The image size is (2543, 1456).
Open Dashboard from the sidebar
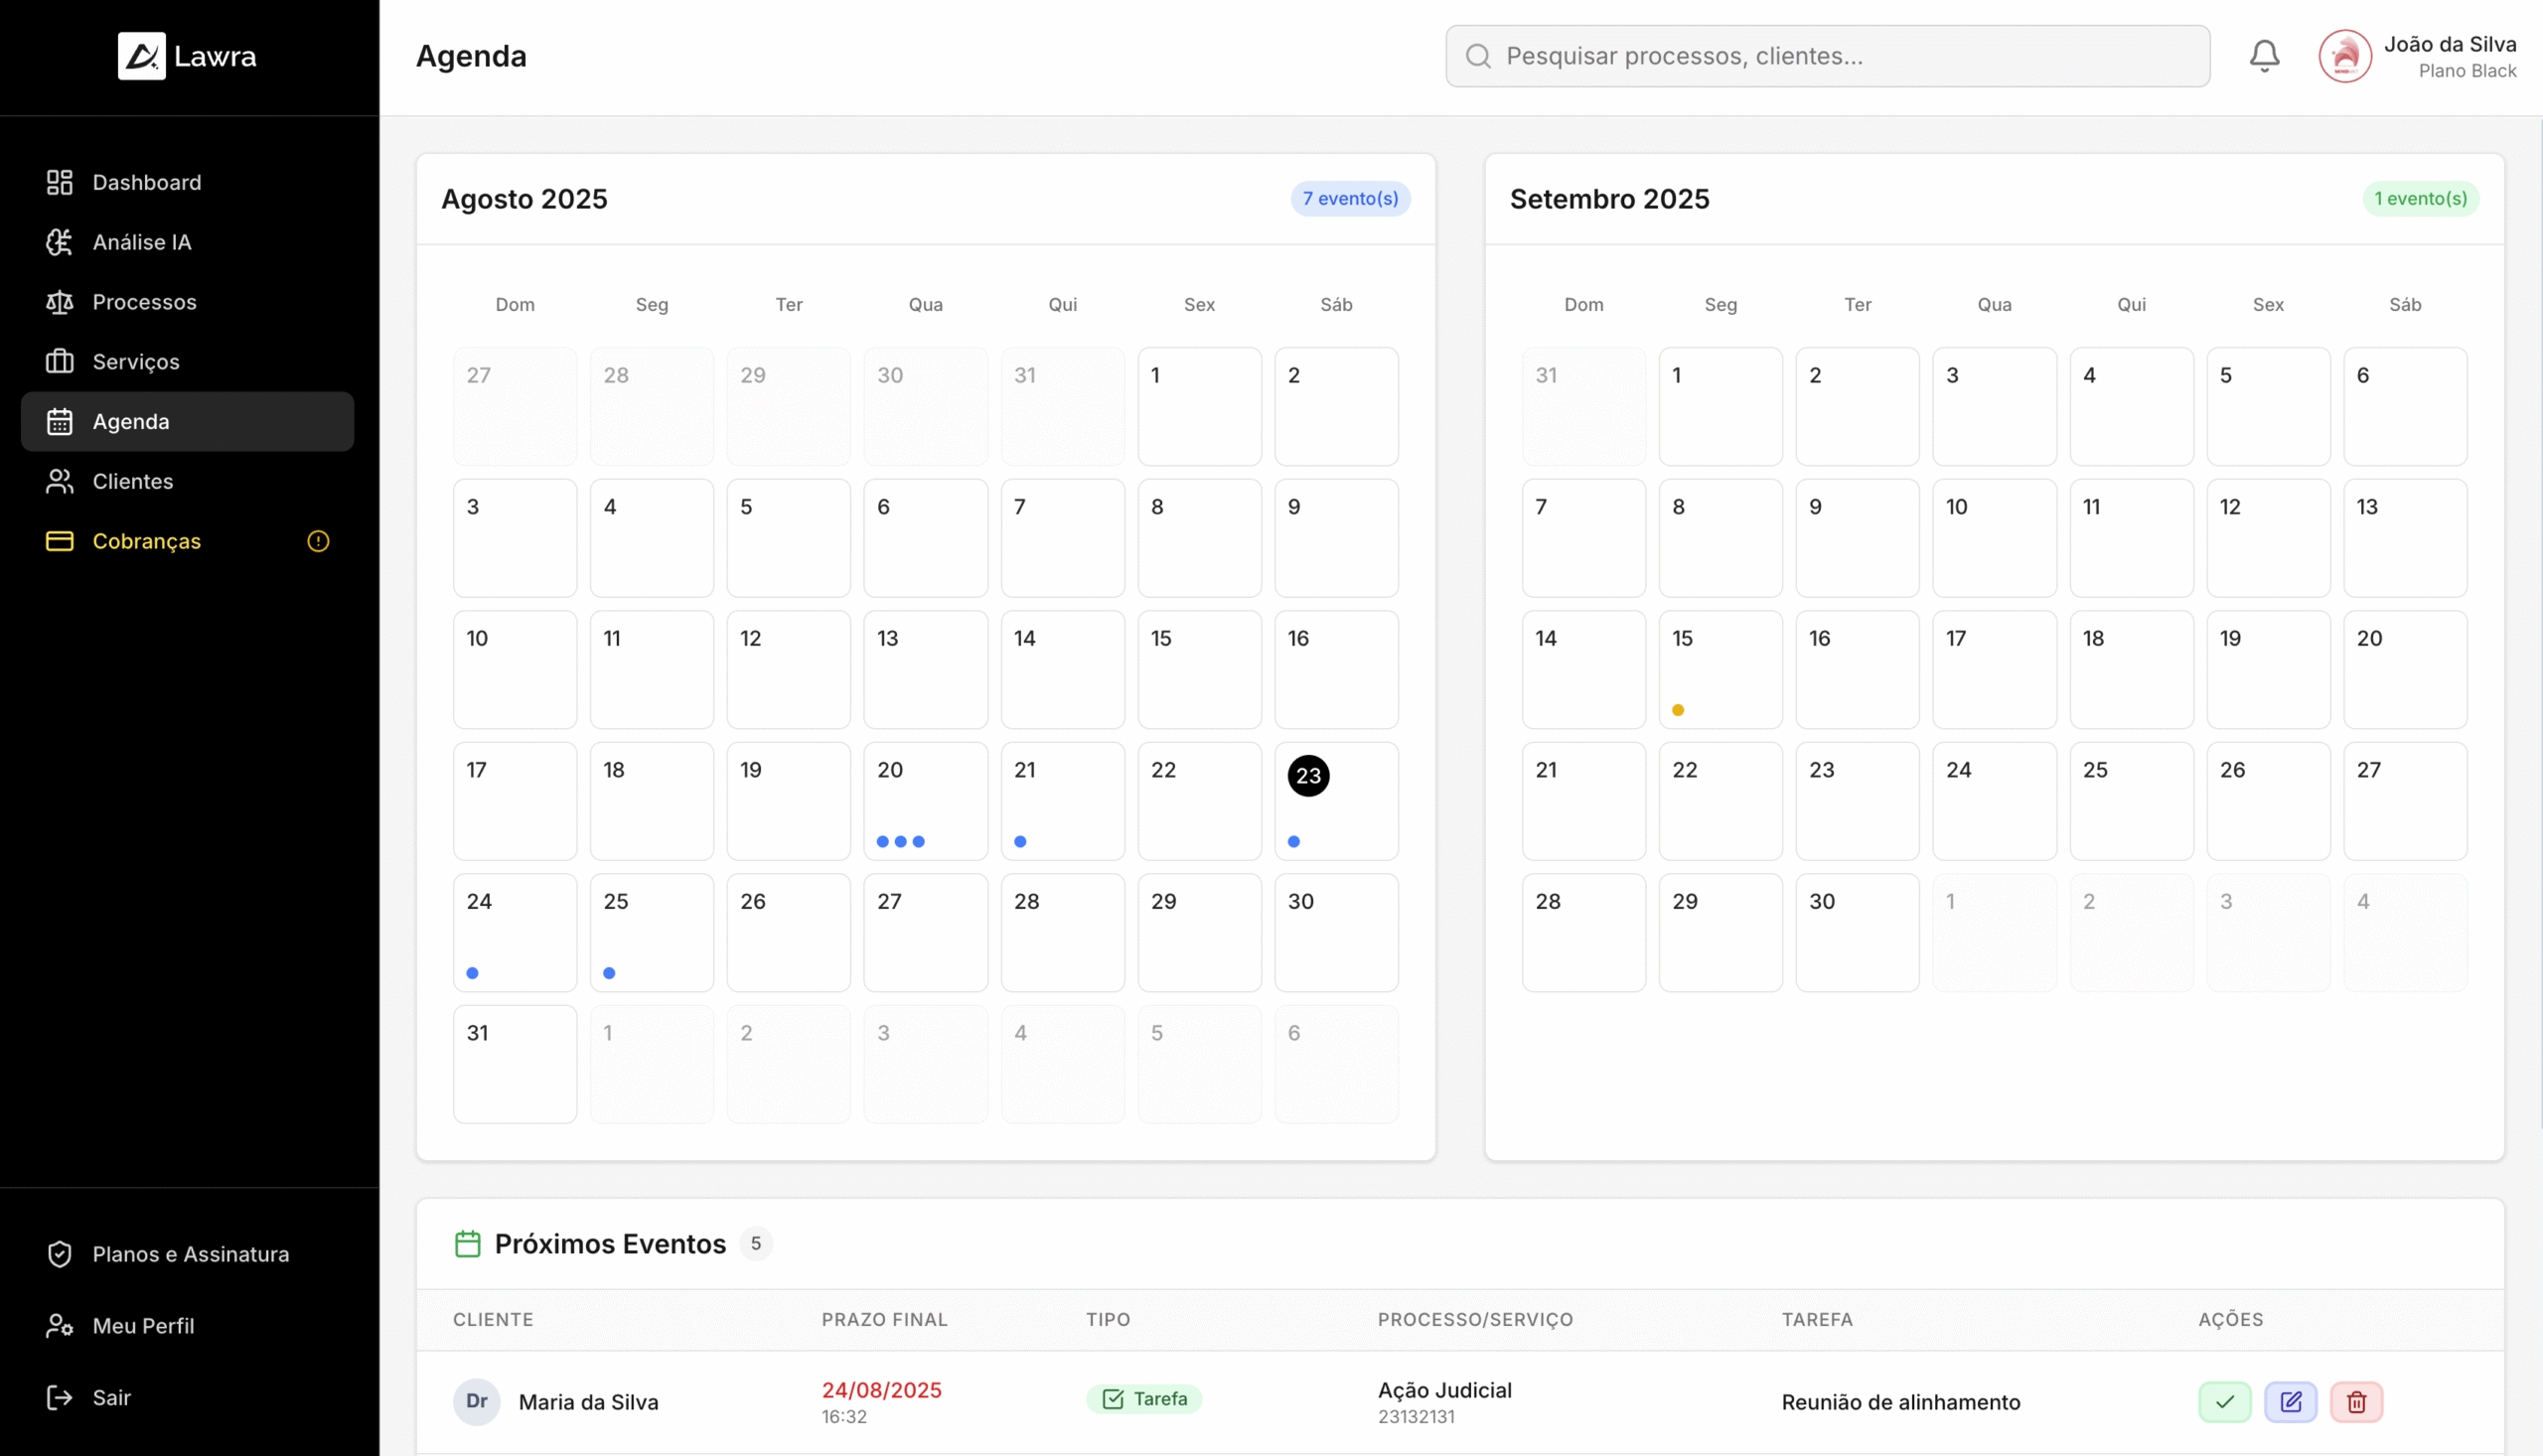click(x=146, y=182)
